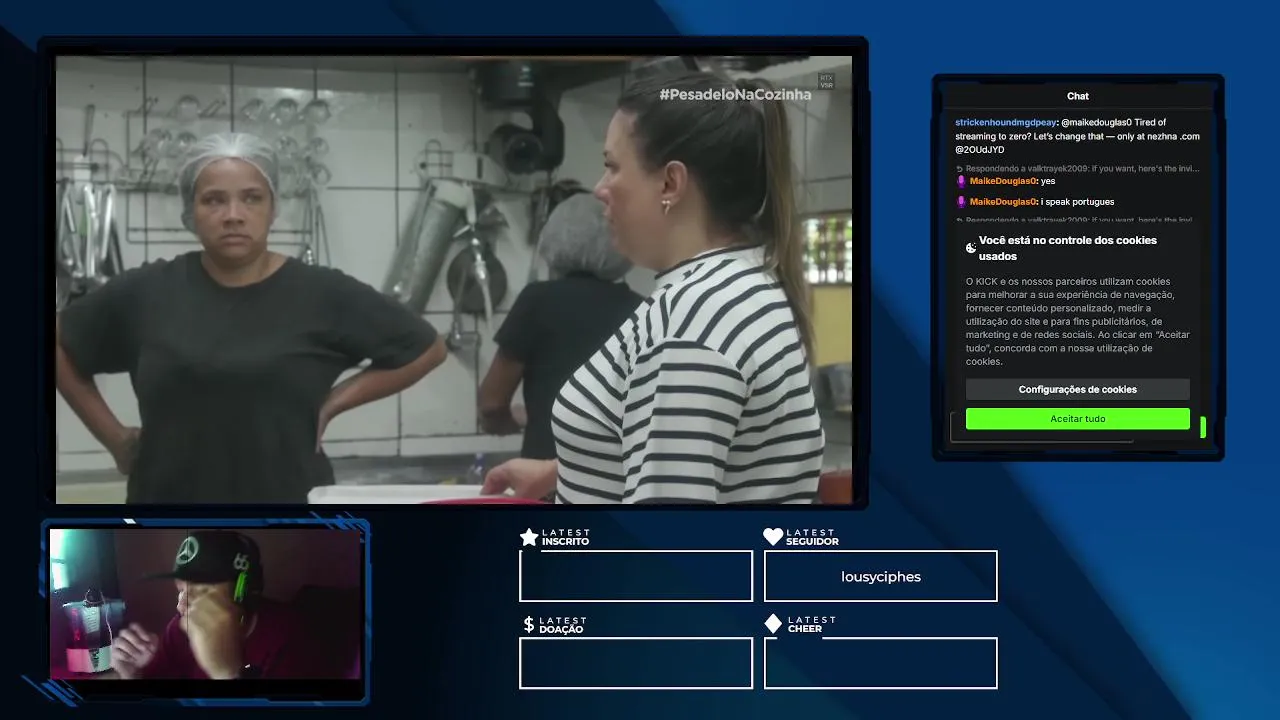Image resolution: width=1280 pixels, height=720 pixels.
Task: Click the purple mic badge beside 'yes' message
Action: [x=961, y=181]
